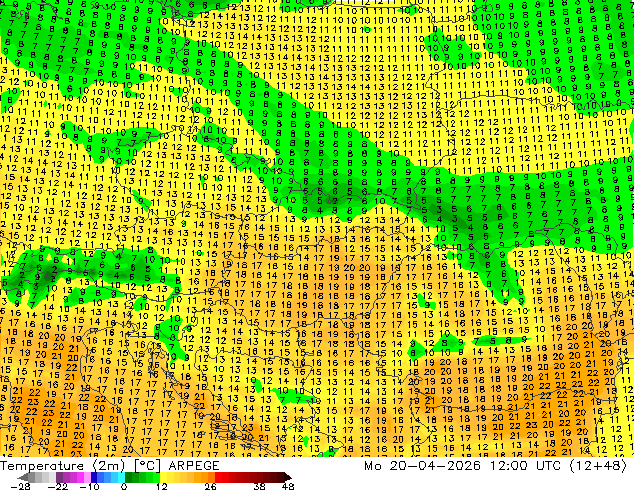
Task: Click the '26' legend scale value
Action: [x=210, y=486]
